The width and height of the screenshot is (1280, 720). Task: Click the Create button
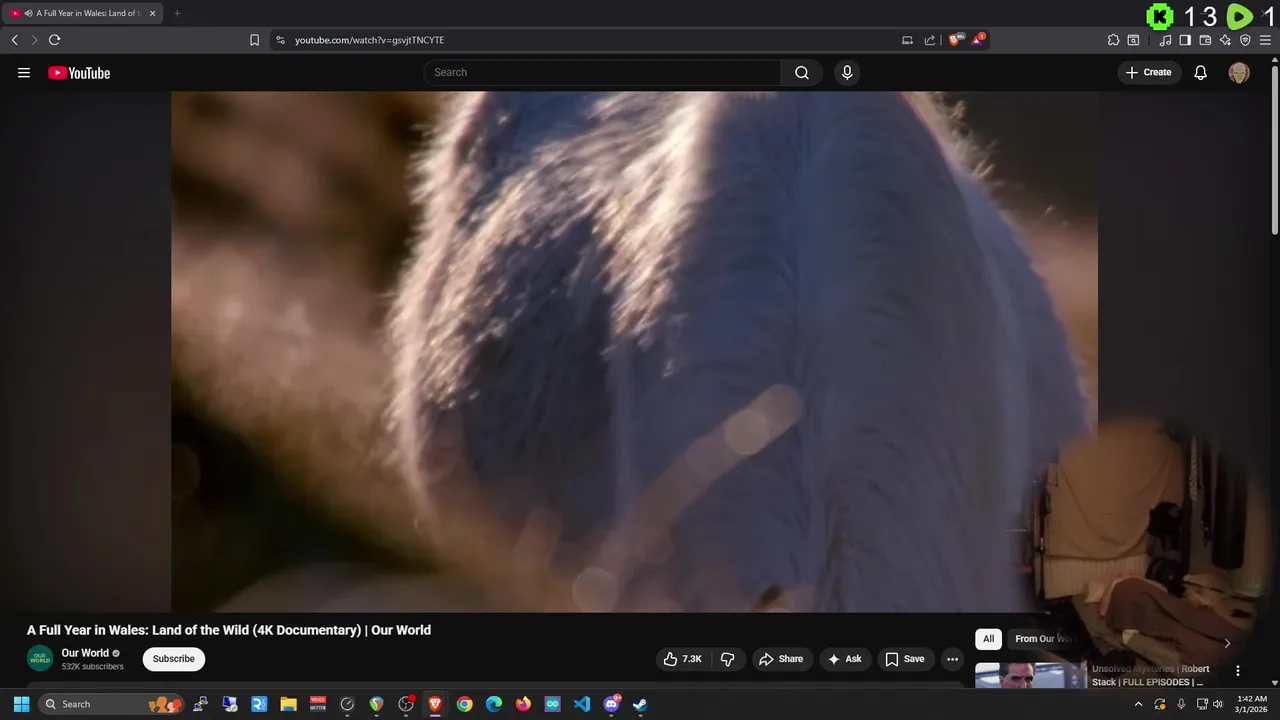point(1149,72)
